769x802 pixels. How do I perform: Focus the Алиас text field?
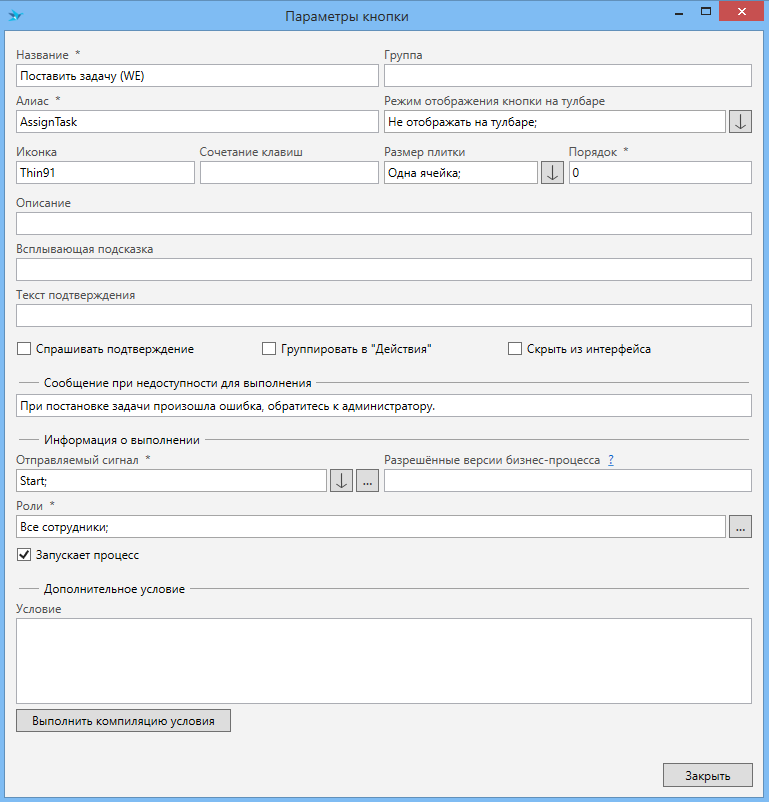[197, 122]
